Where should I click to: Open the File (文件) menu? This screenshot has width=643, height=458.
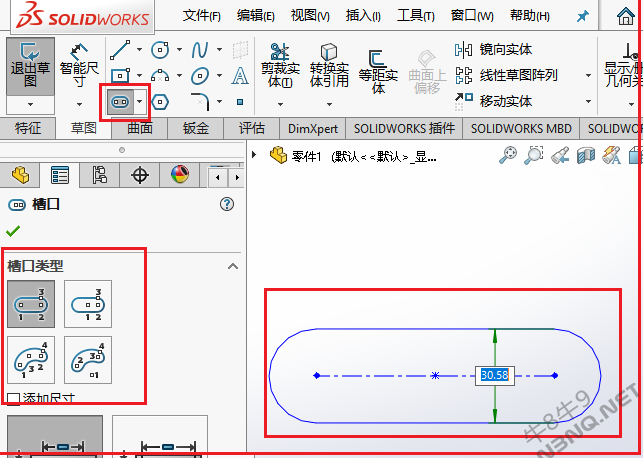[x=201, y=16]
